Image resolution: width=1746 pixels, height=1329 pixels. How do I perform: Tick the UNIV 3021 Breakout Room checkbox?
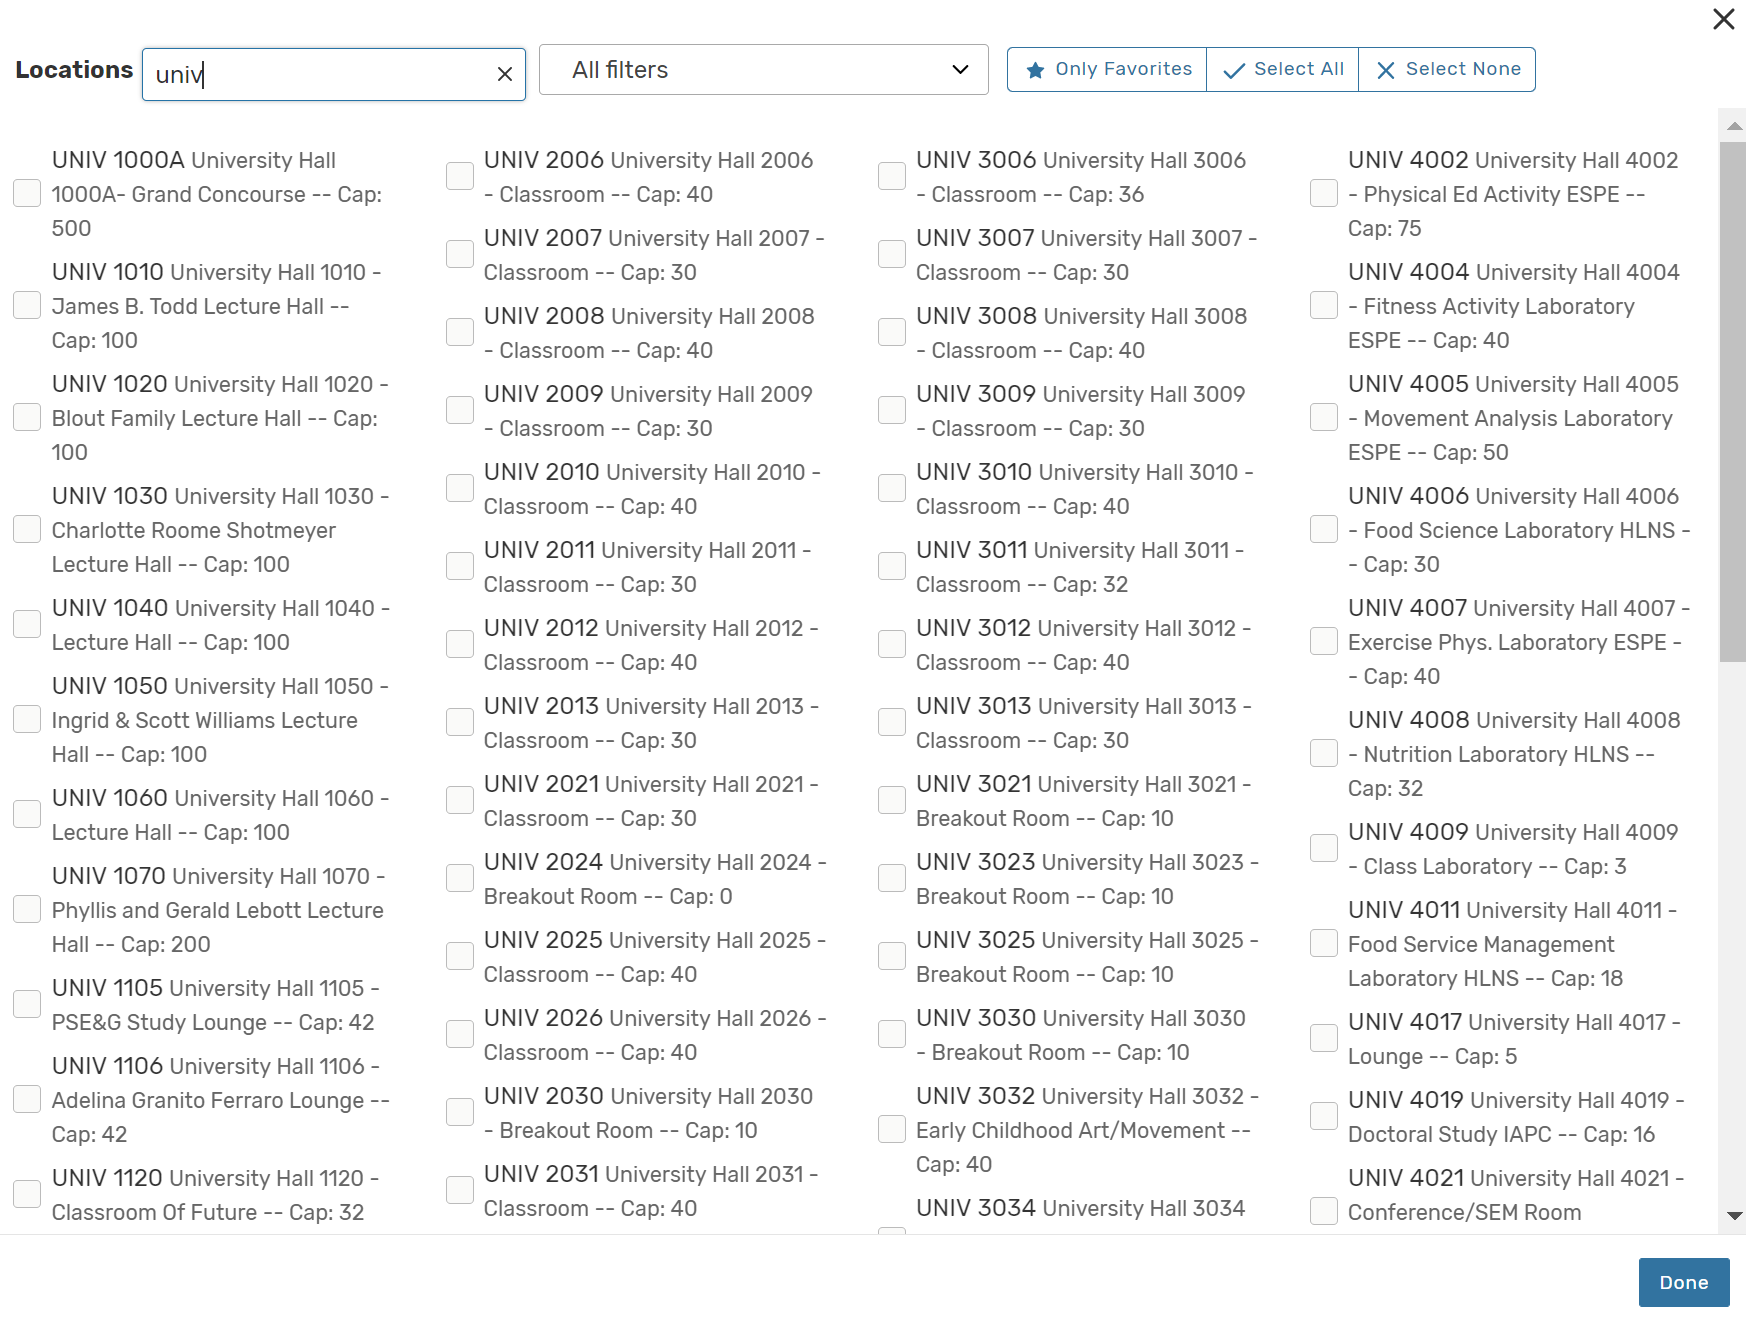[892, 801]
